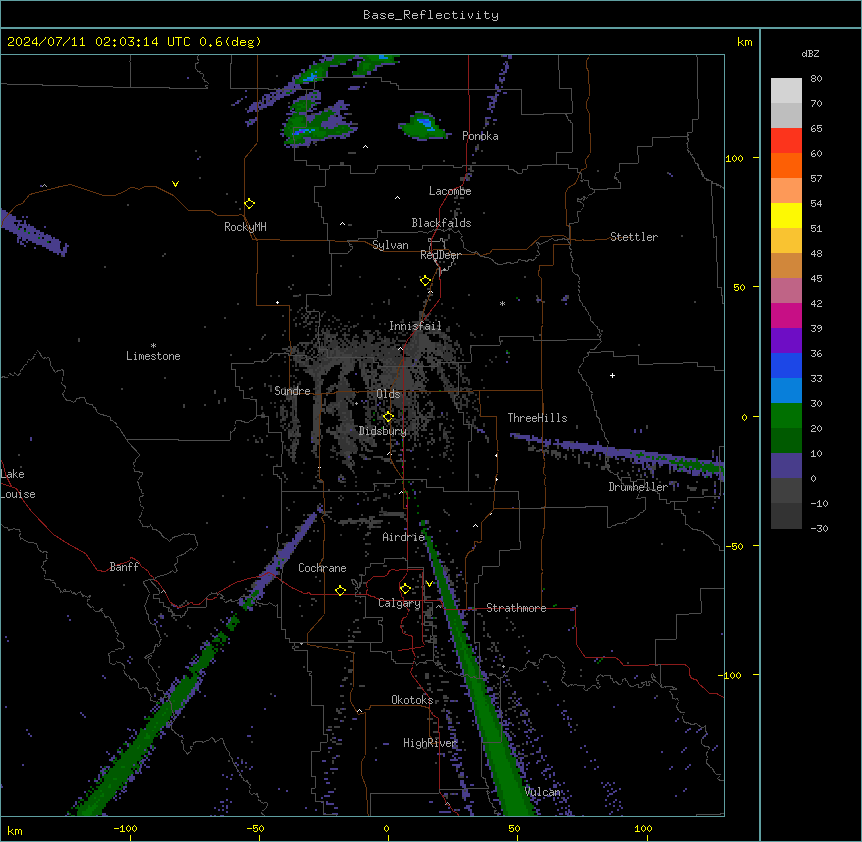Click the yellow diamond marker above Calgary
862x842 pixels.
[405, 589]
